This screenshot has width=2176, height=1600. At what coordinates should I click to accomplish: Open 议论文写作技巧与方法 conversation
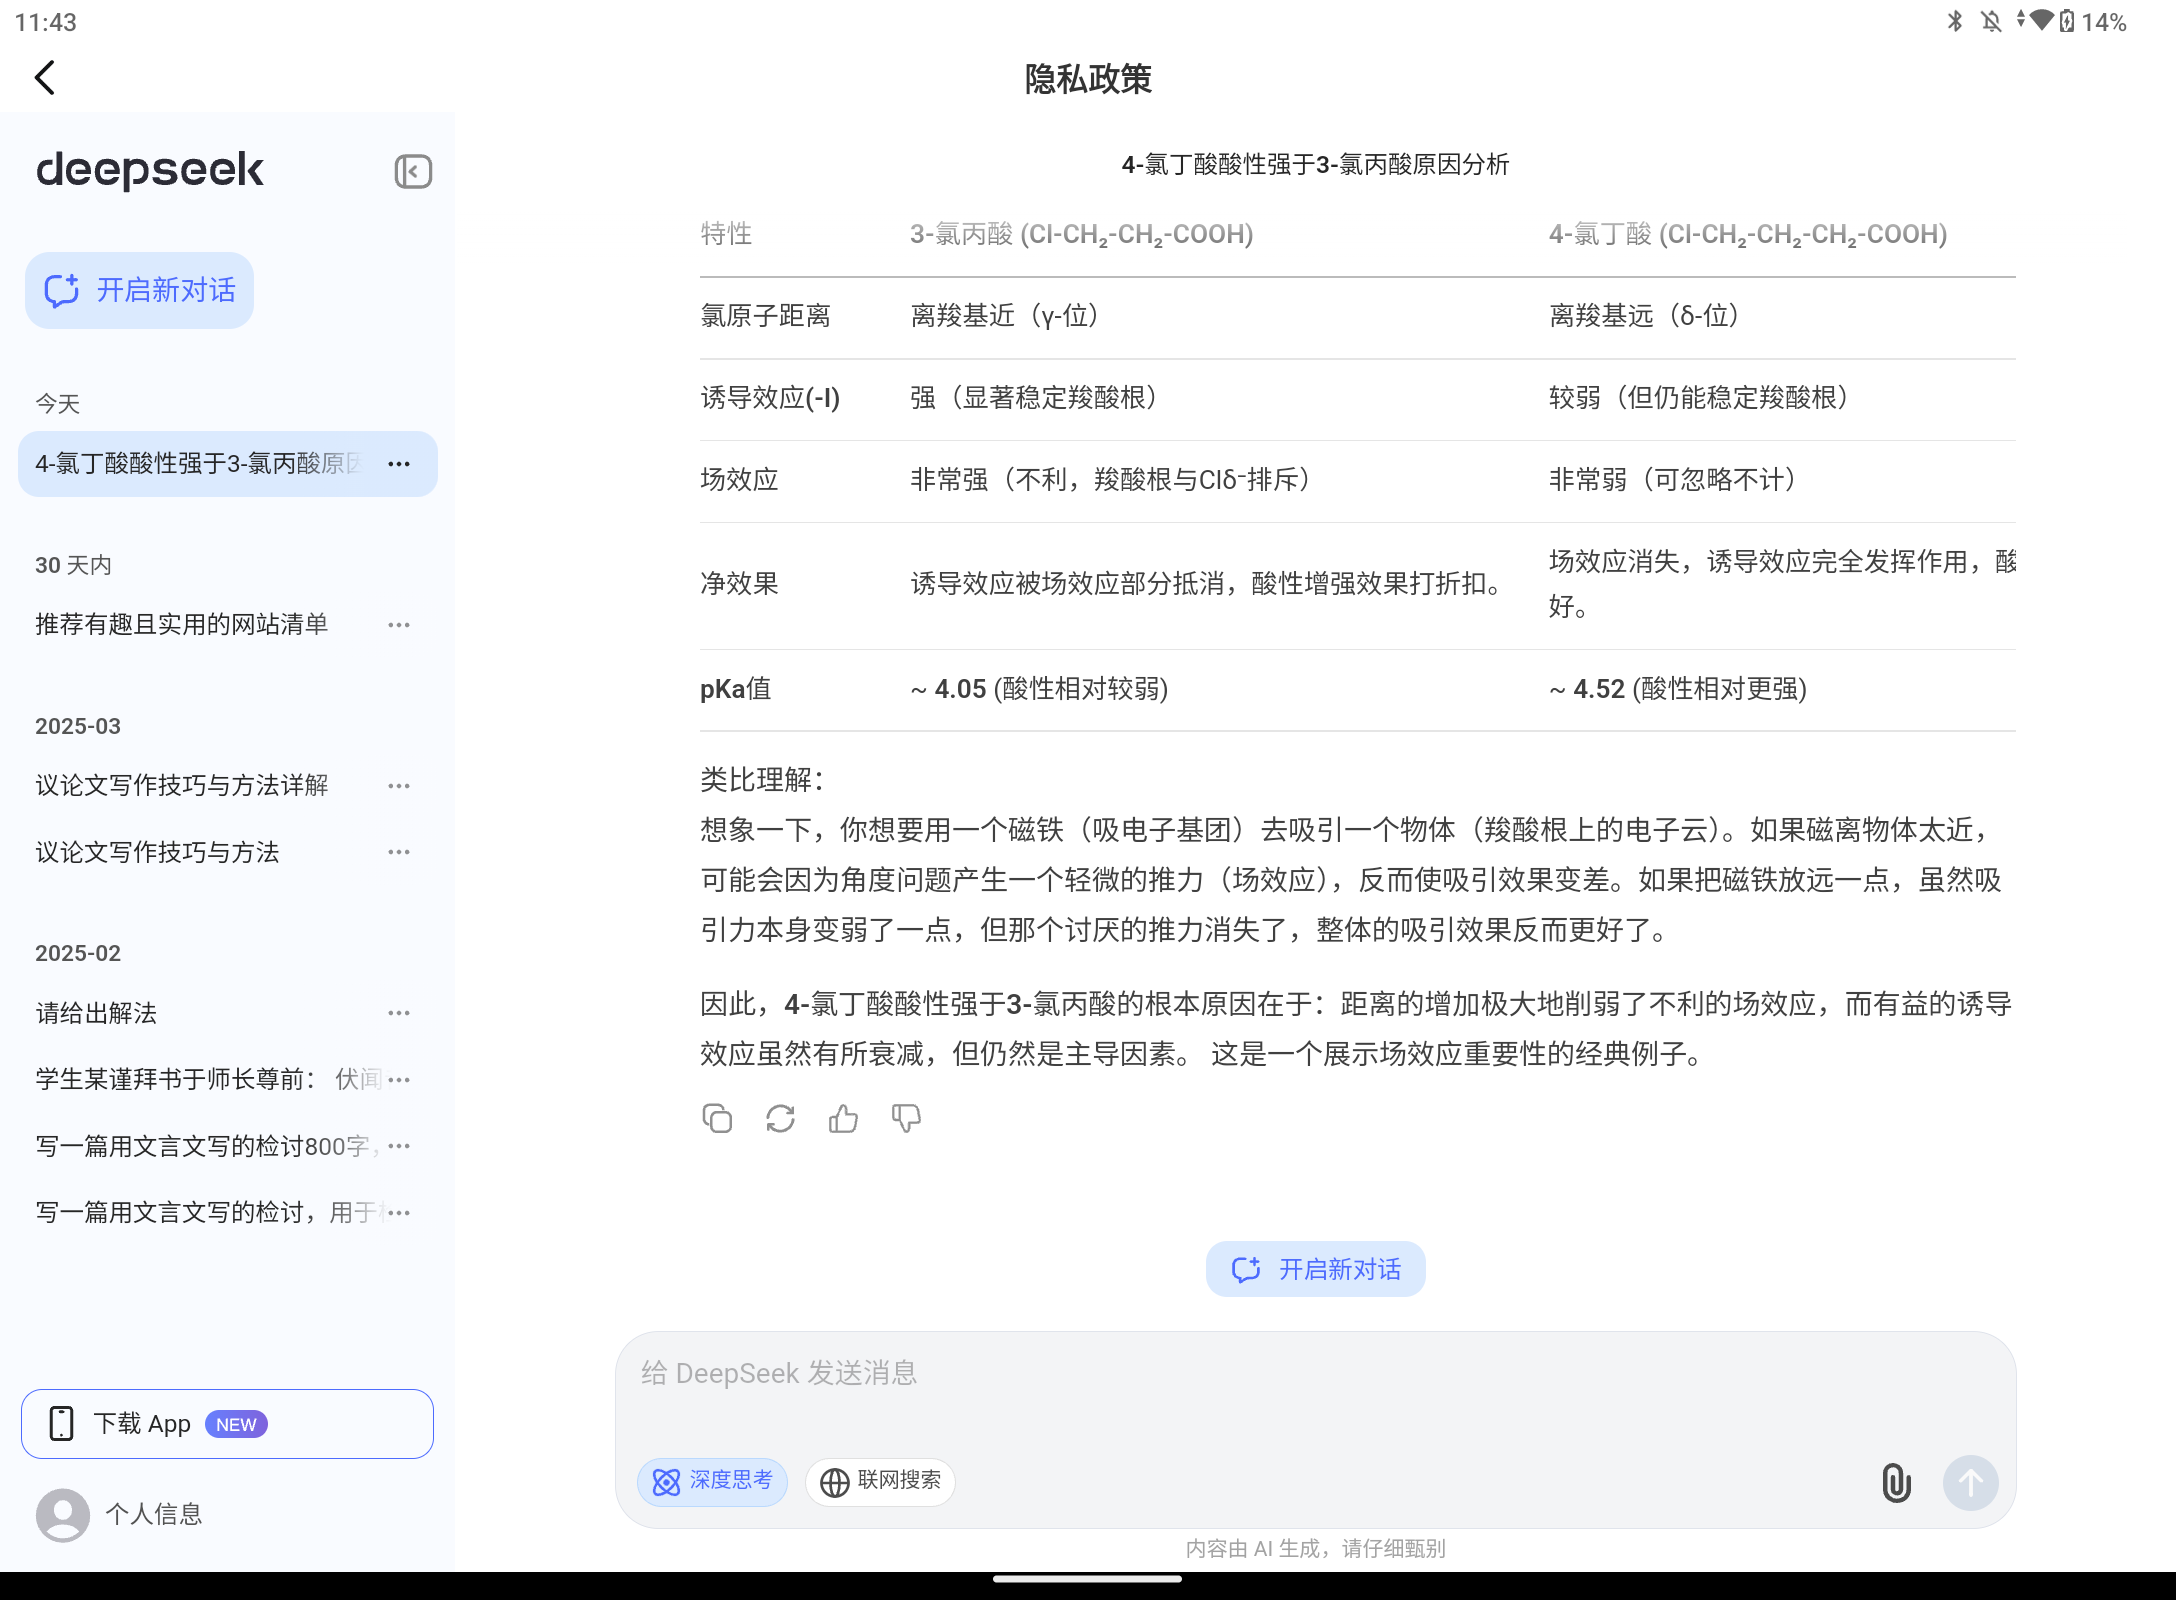(x=158, y=852)
